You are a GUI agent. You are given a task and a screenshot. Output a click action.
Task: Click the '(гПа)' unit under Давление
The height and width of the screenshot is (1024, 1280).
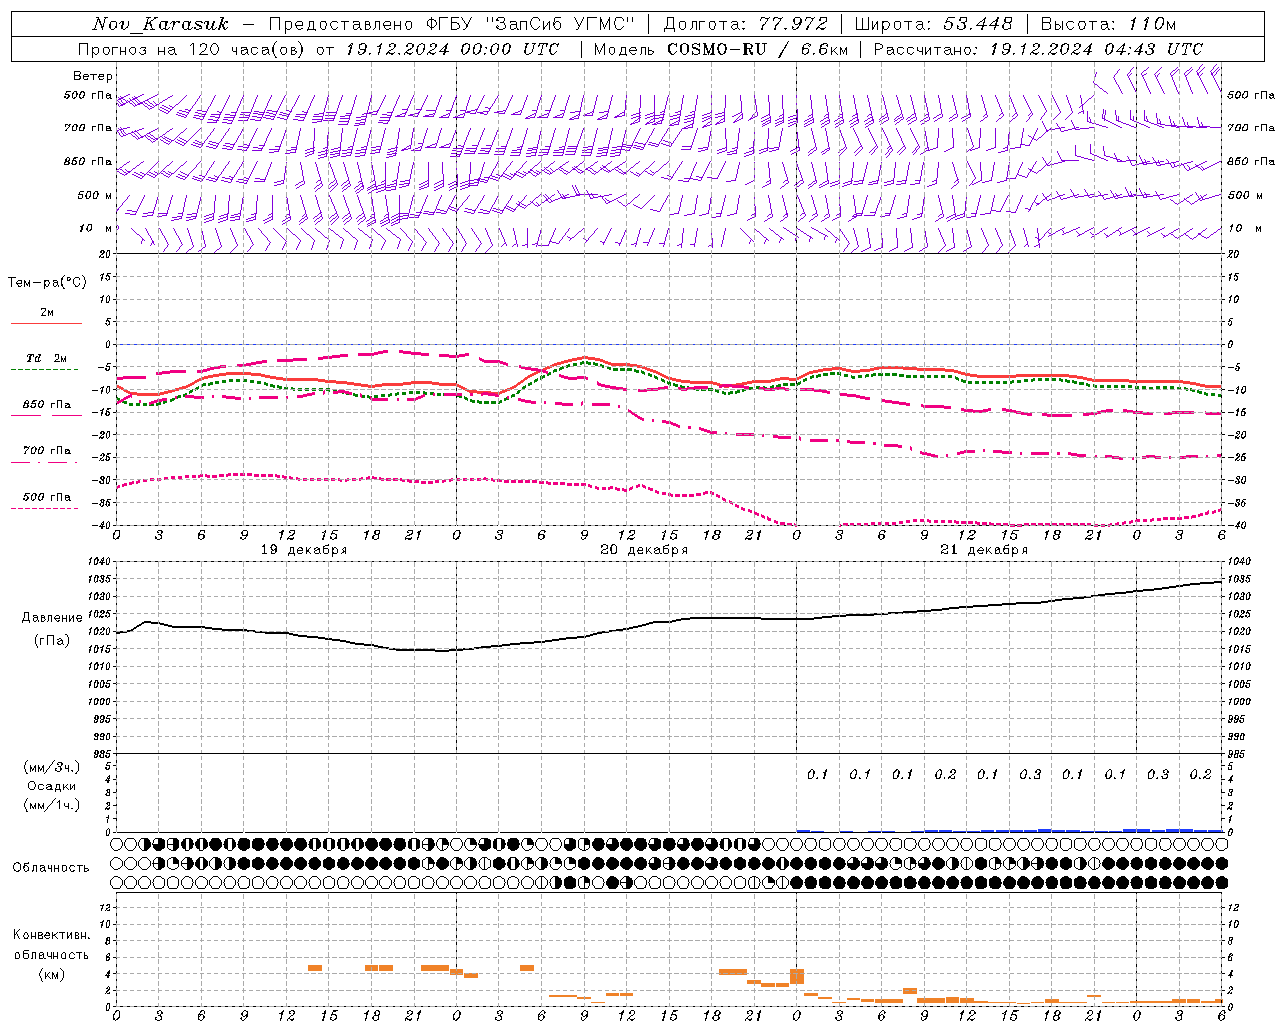(x=52, y=640)
